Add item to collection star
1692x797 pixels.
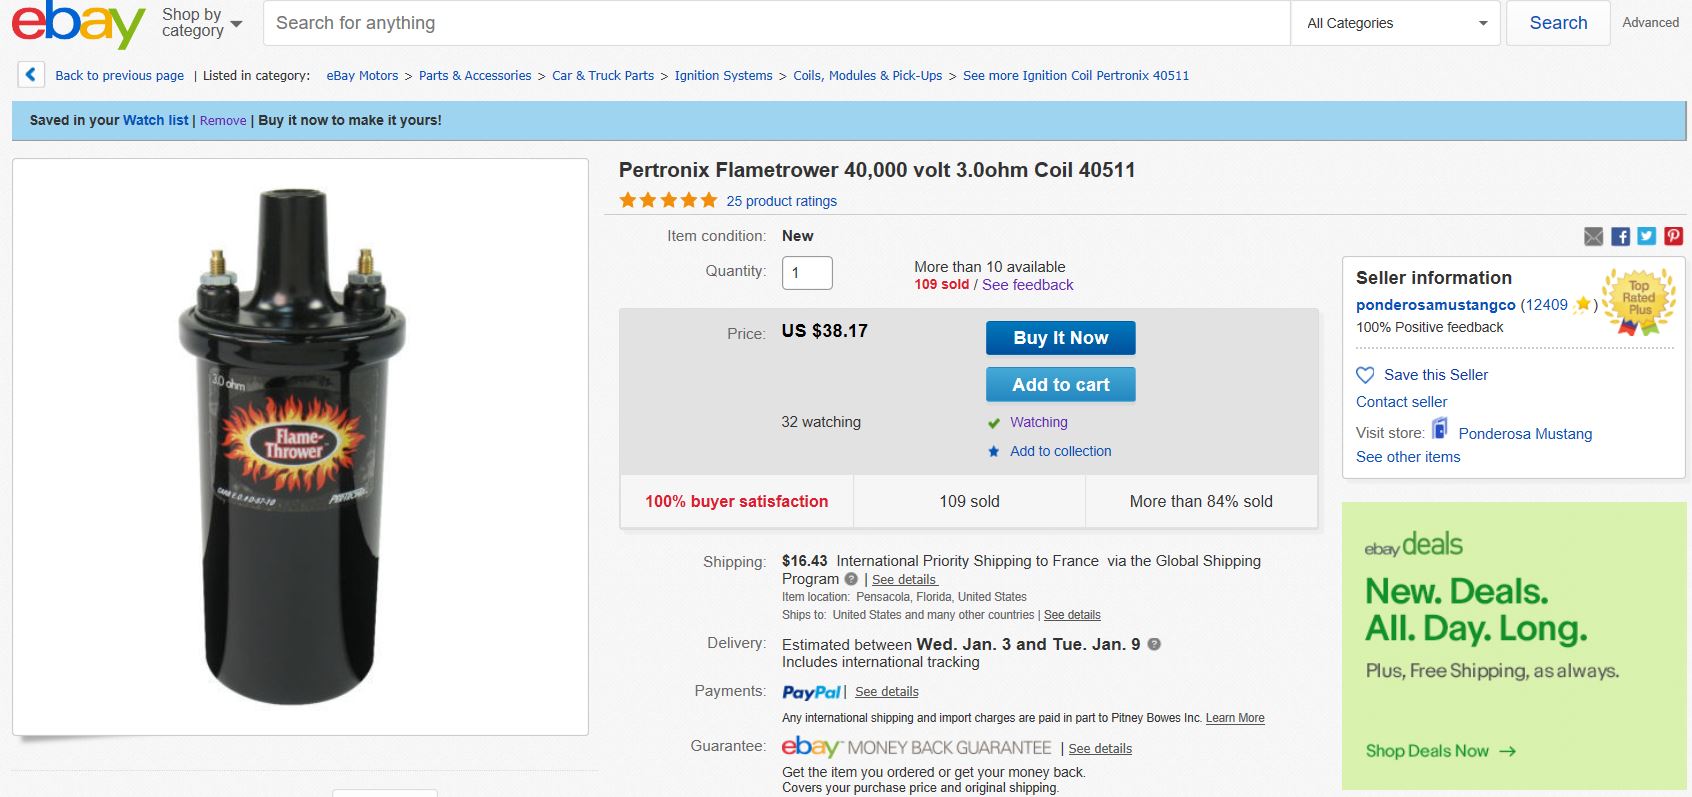[x=994, y=452]
